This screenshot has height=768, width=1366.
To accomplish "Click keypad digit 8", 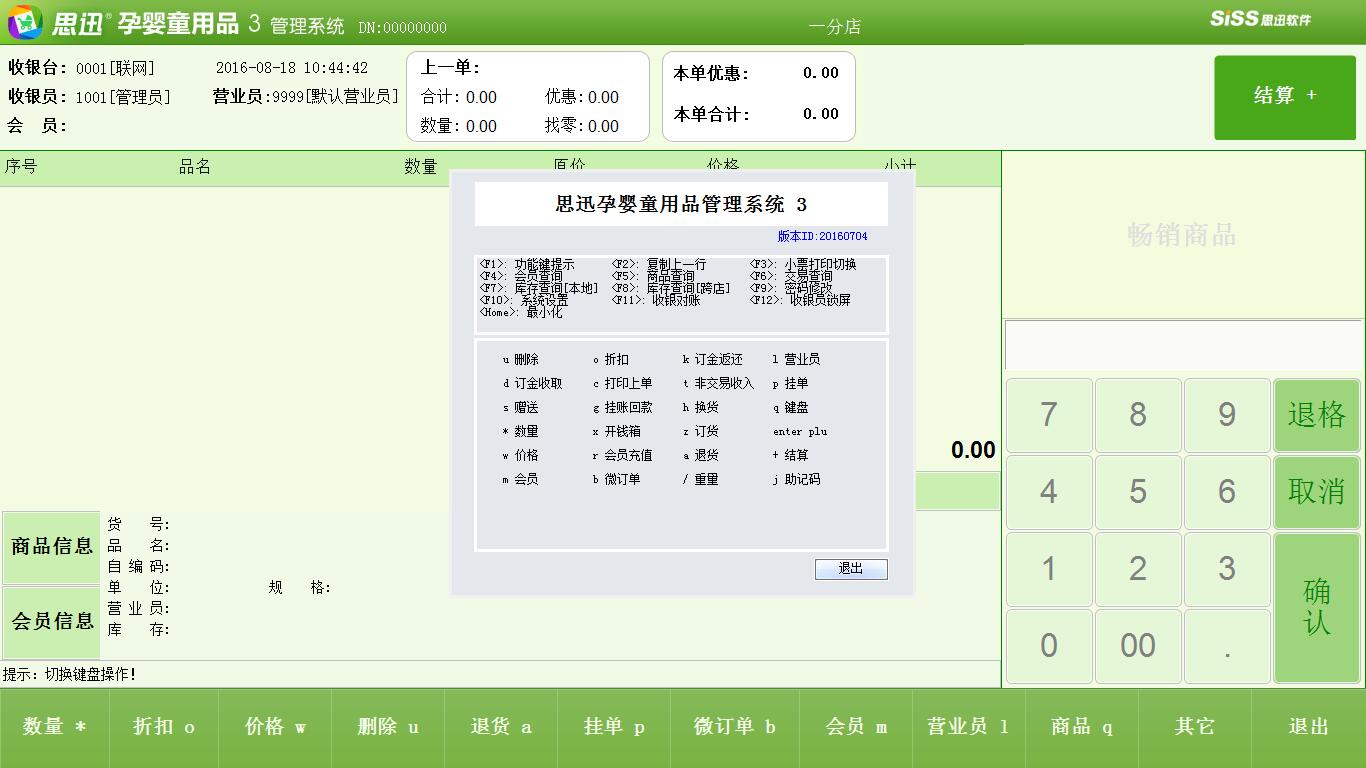I will (x=1138, y=415).
